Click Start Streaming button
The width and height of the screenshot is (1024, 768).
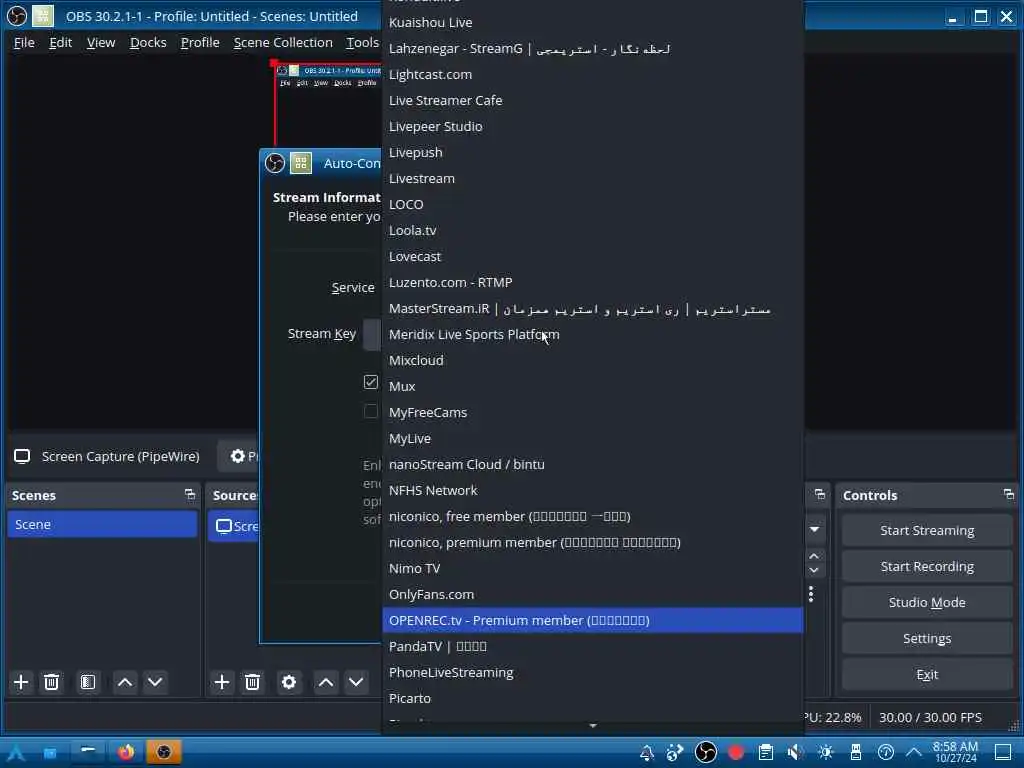(927, 530)
